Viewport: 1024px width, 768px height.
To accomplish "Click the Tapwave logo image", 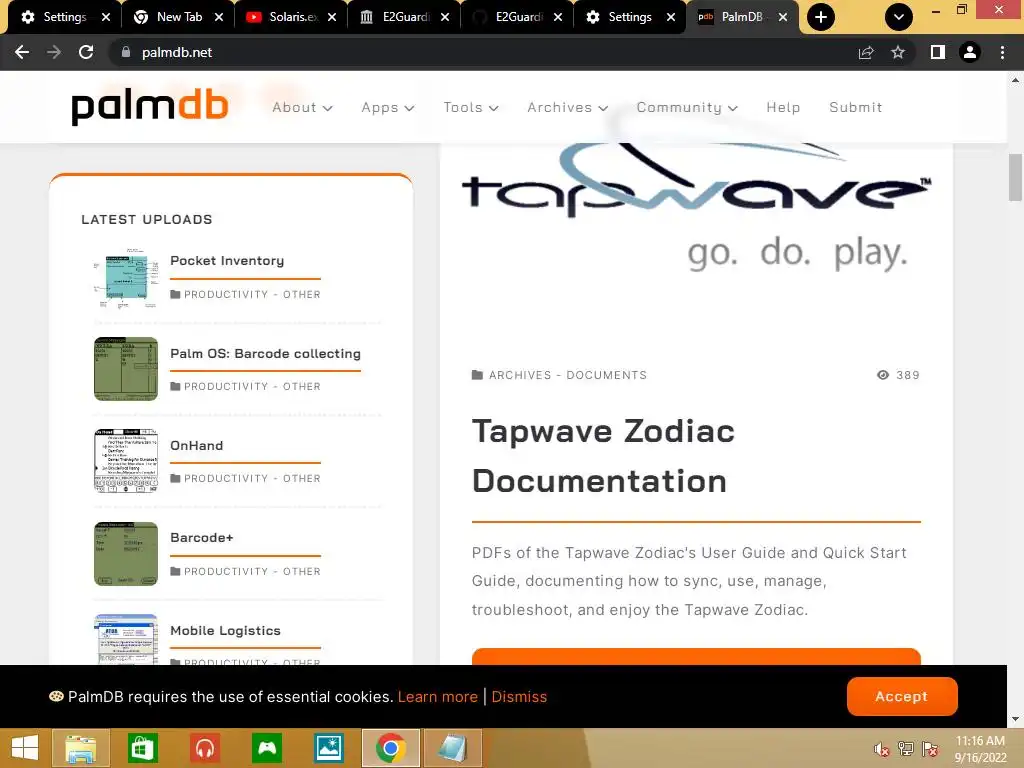I will 696,209.
